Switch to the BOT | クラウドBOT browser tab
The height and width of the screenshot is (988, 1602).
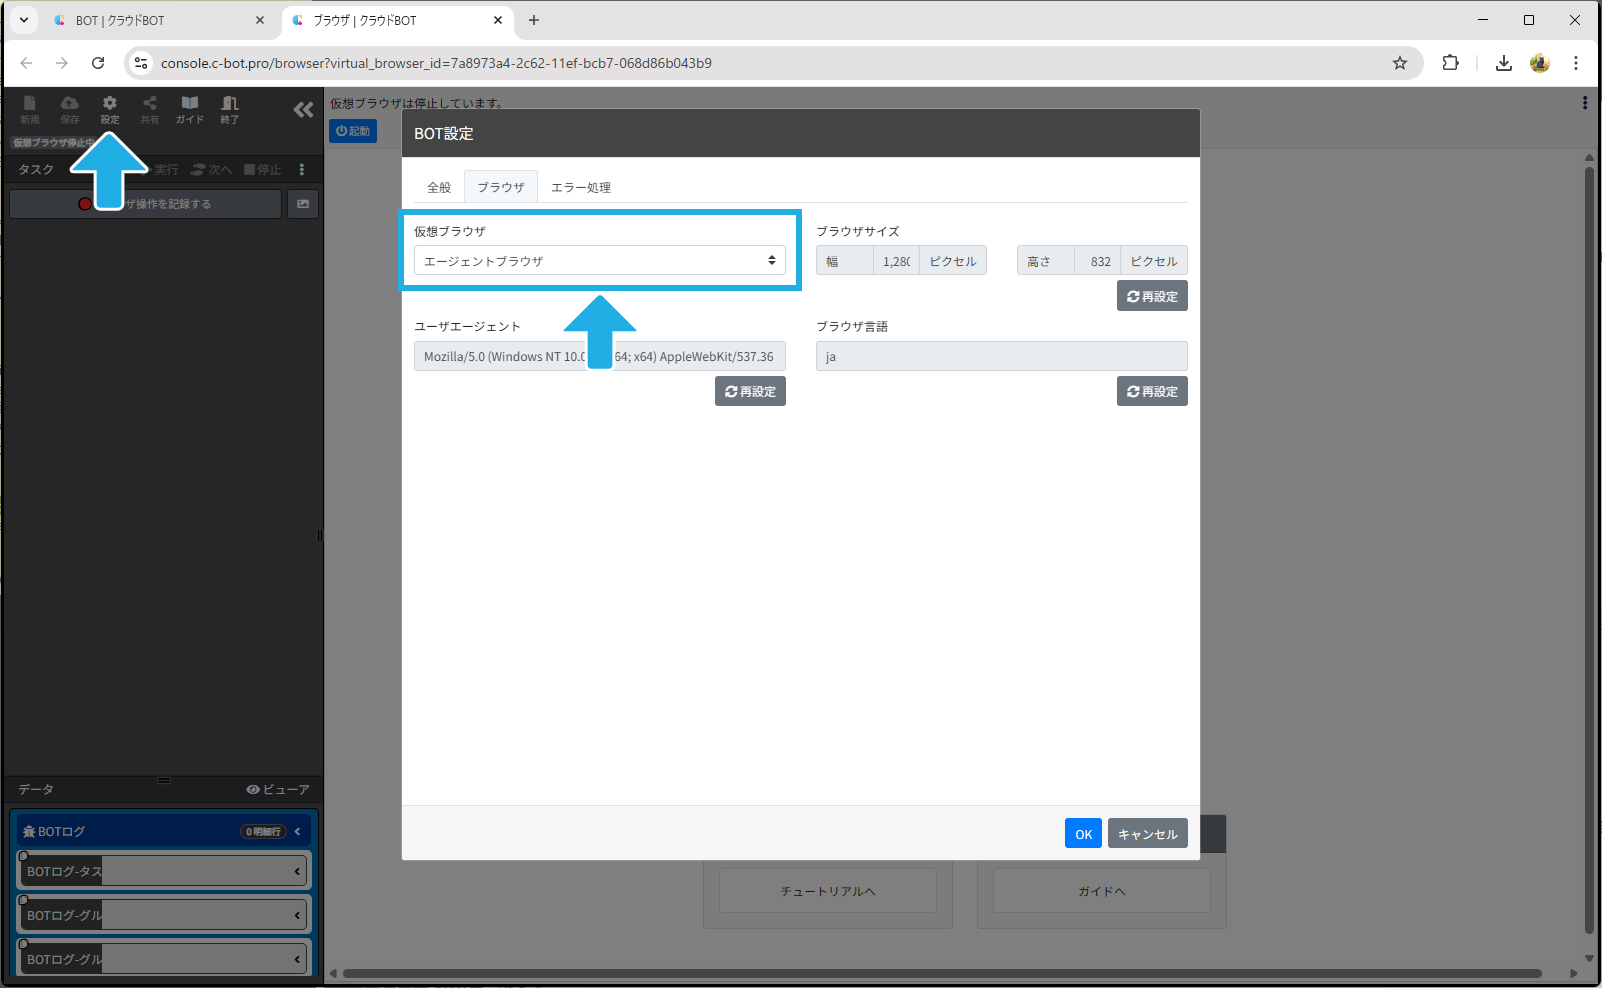(160, 20)
